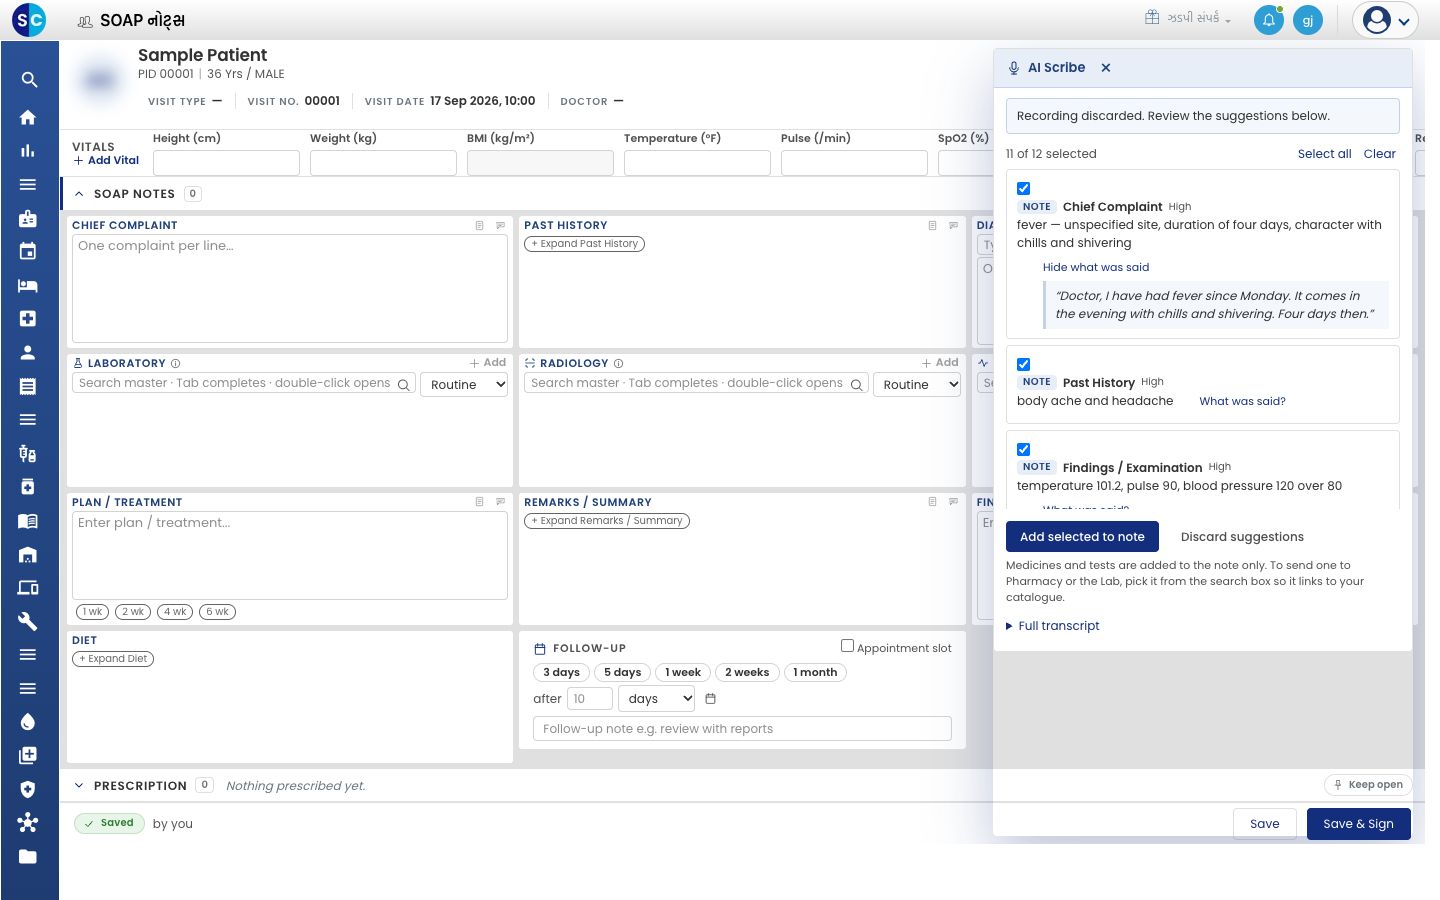
Task: Go to home icon in sidebar
Action: click(x=28, y=117)
